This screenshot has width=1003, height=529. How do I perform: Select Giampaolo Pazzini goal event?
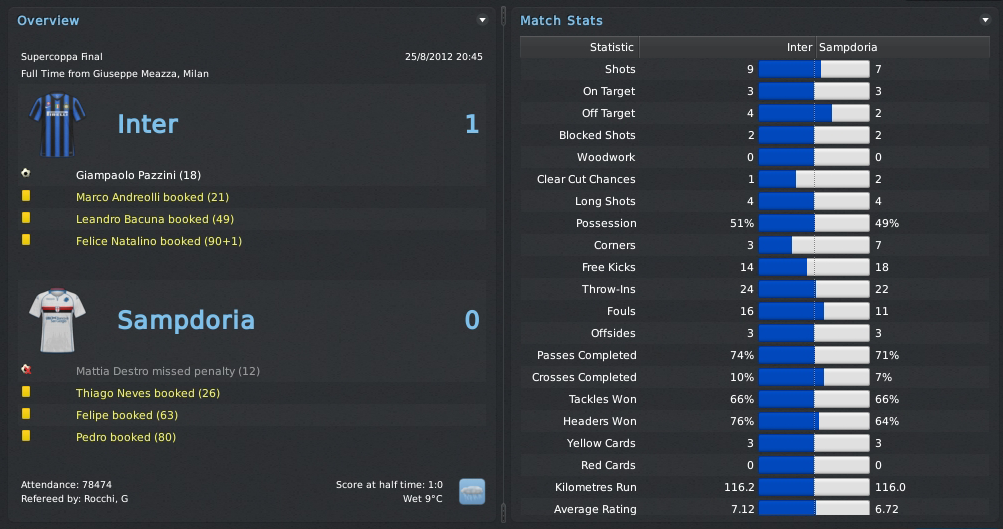tap(139, 175)
